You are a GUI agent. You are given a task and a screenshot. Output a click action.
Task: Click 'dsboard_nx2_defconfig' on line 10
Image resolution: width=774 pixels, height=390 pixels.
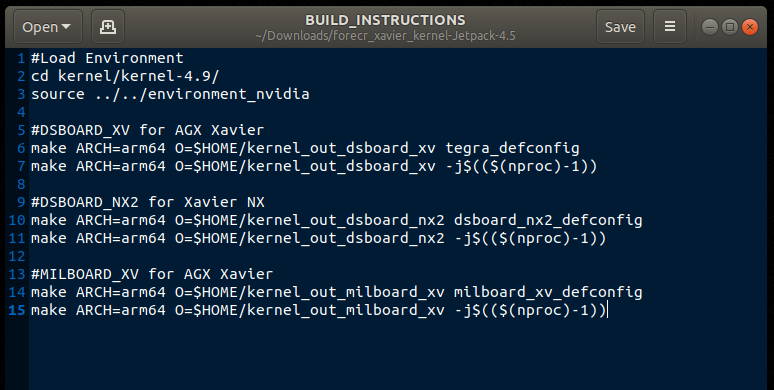pos(548,220)
